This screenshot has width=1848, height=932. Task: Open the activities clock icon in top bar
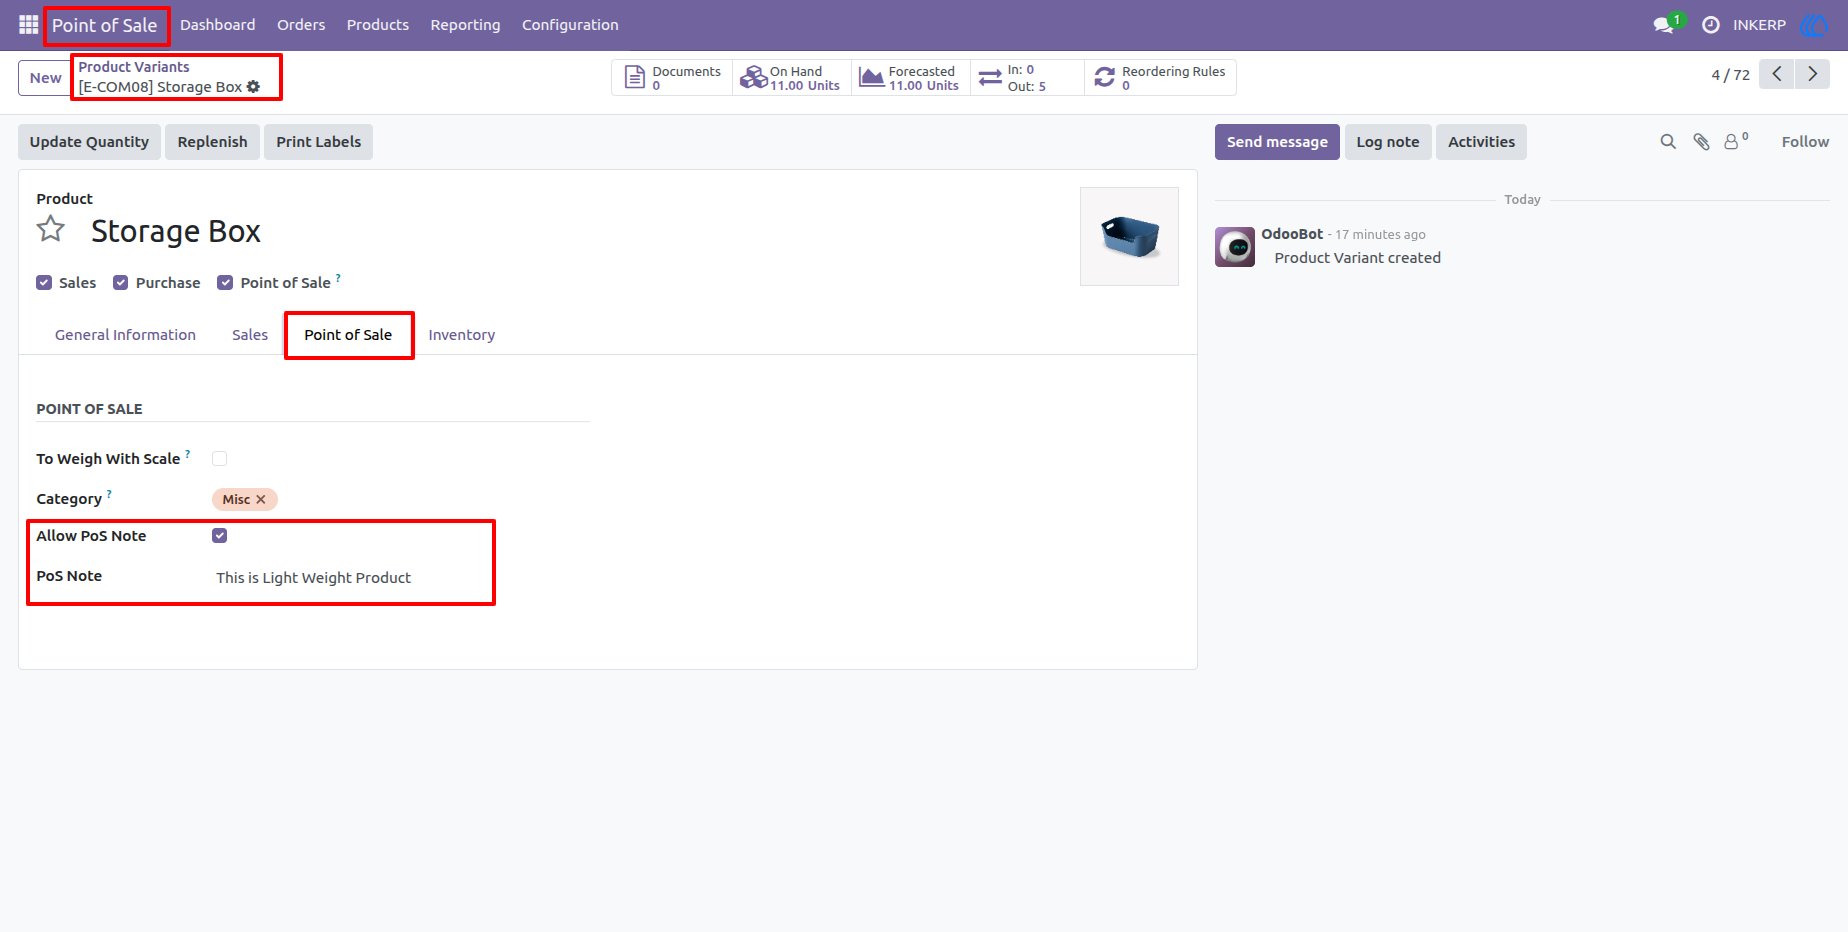[x=1711, y=25]
